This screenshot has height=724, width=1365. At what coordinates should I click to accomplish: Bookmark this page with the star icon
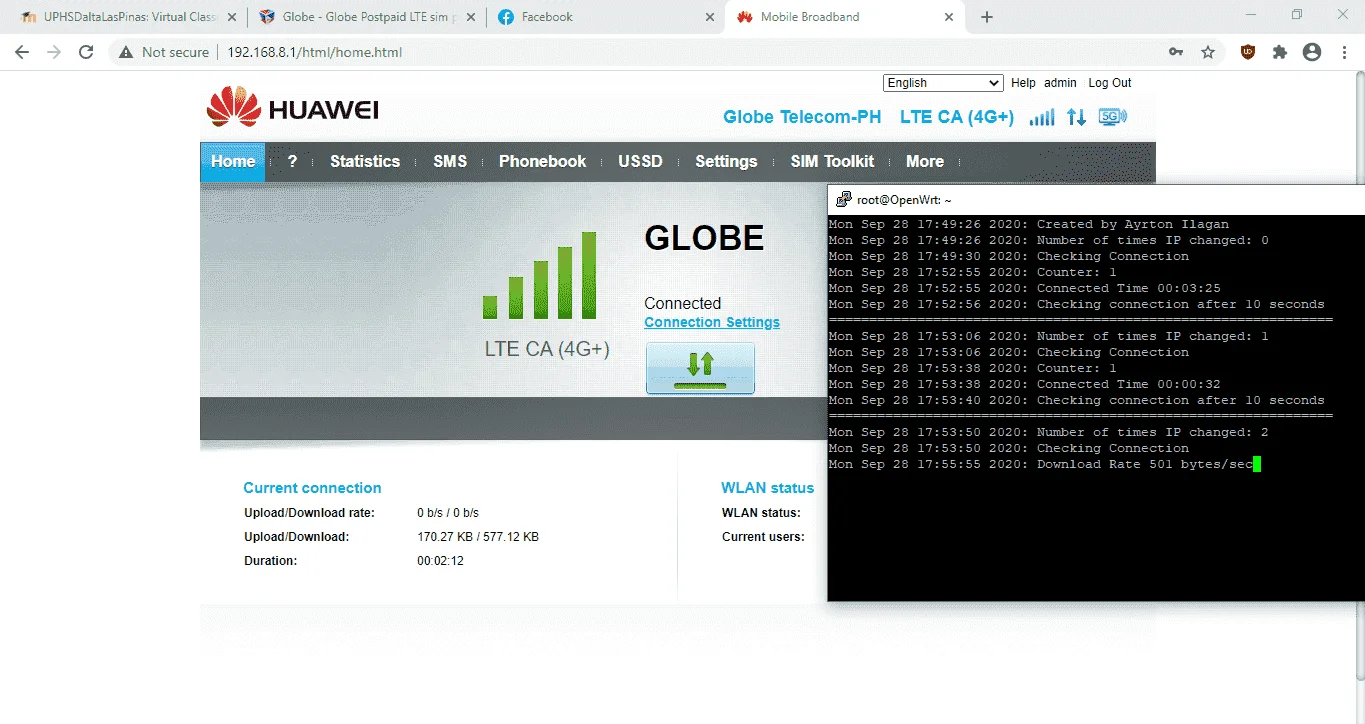pos(1208,52)
